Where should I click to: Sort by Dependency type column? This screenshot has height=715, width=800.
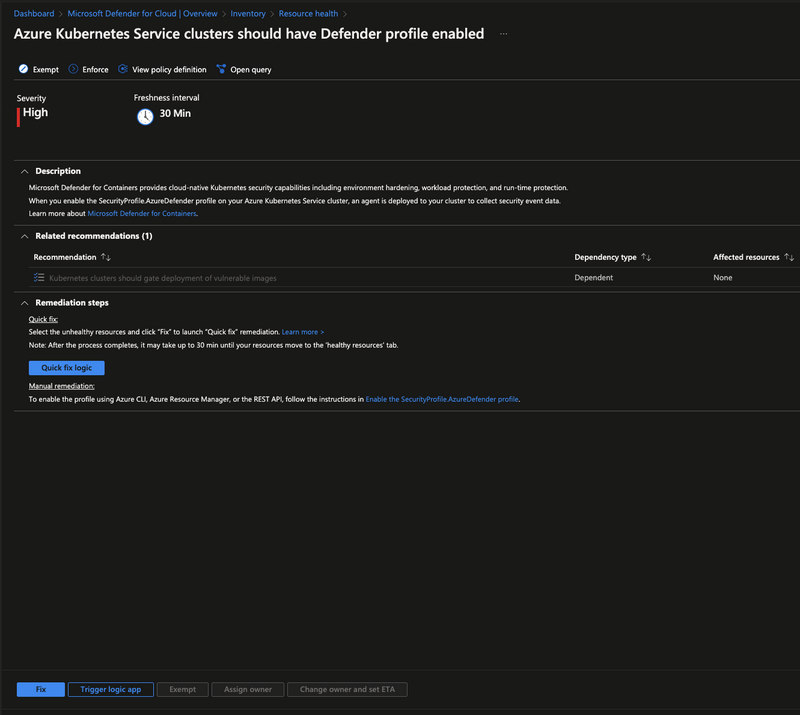646,258
